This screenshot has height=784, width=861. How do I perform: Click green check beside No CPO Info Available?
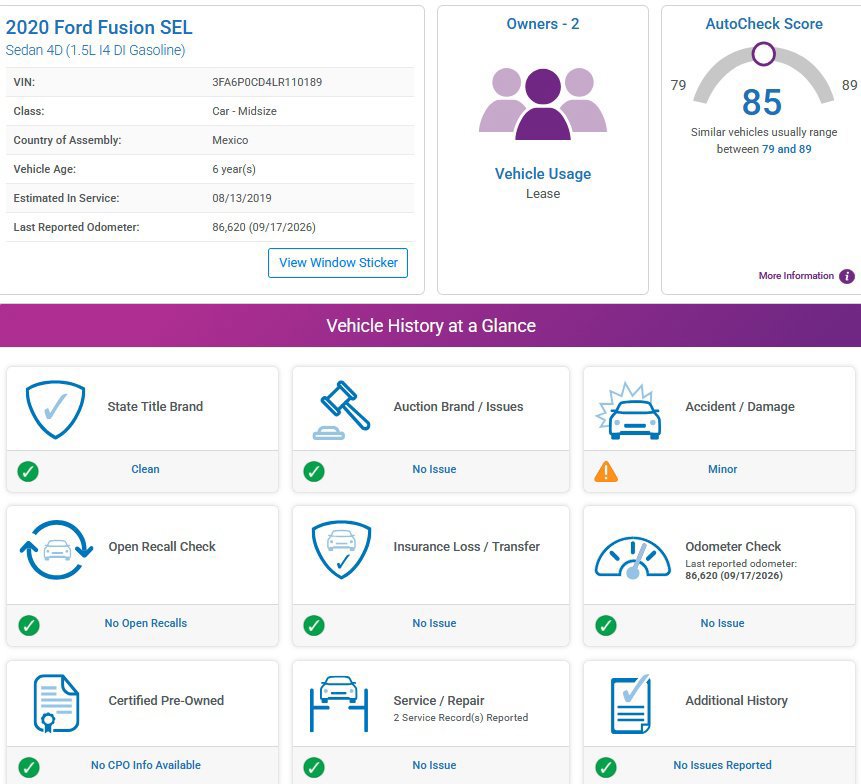[29, 767]
